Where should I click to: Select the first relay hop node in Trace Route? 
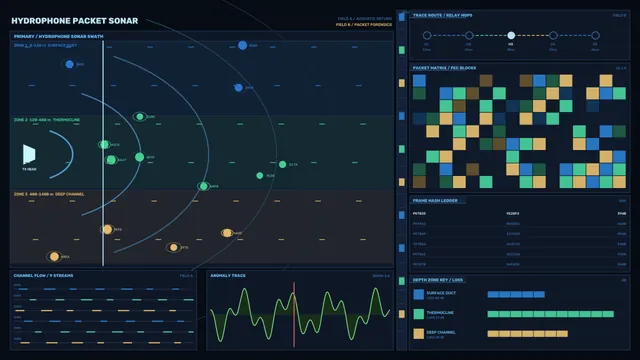click(x=427, y=36)
